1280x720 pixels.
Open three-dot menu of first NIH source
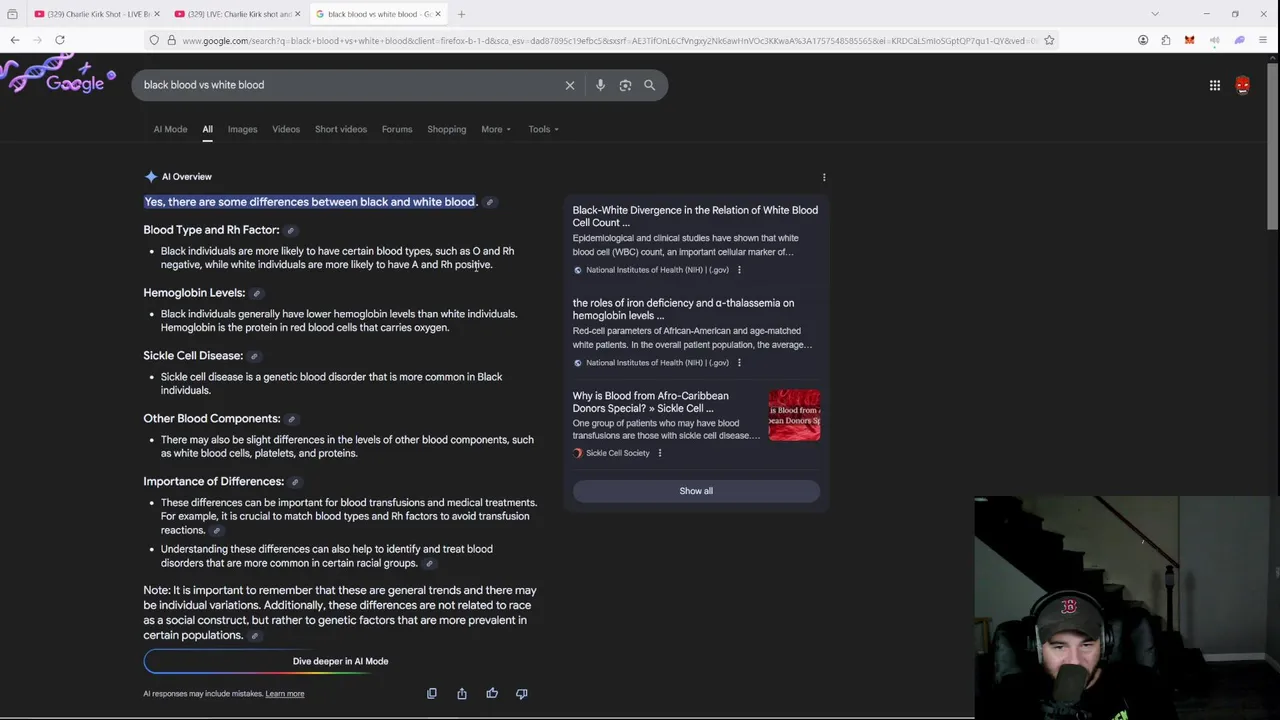(739, 270)
